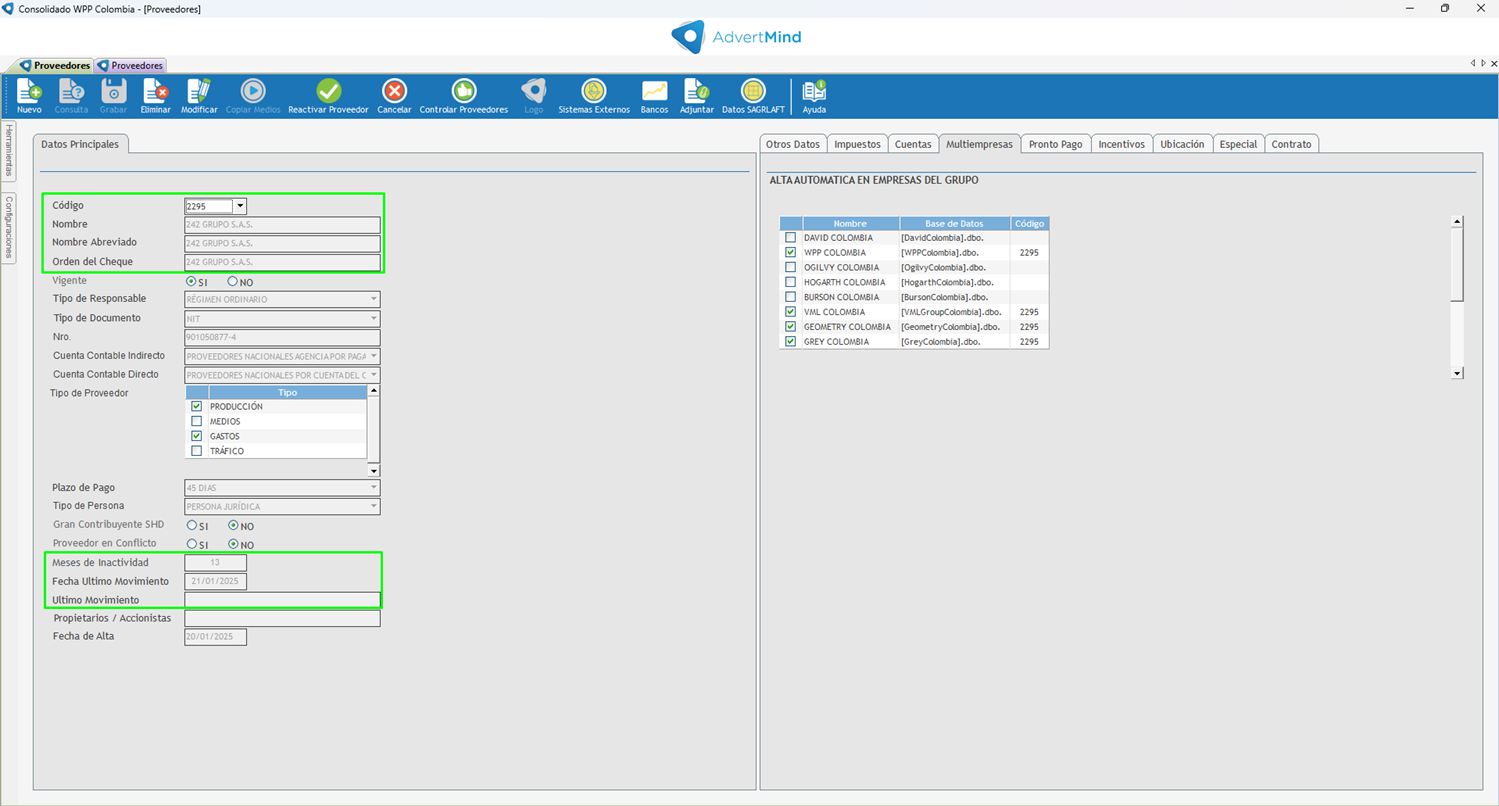Expand the Tipo de Responsable dropdown
1499x806 pixels.
[x=374, y=299]
